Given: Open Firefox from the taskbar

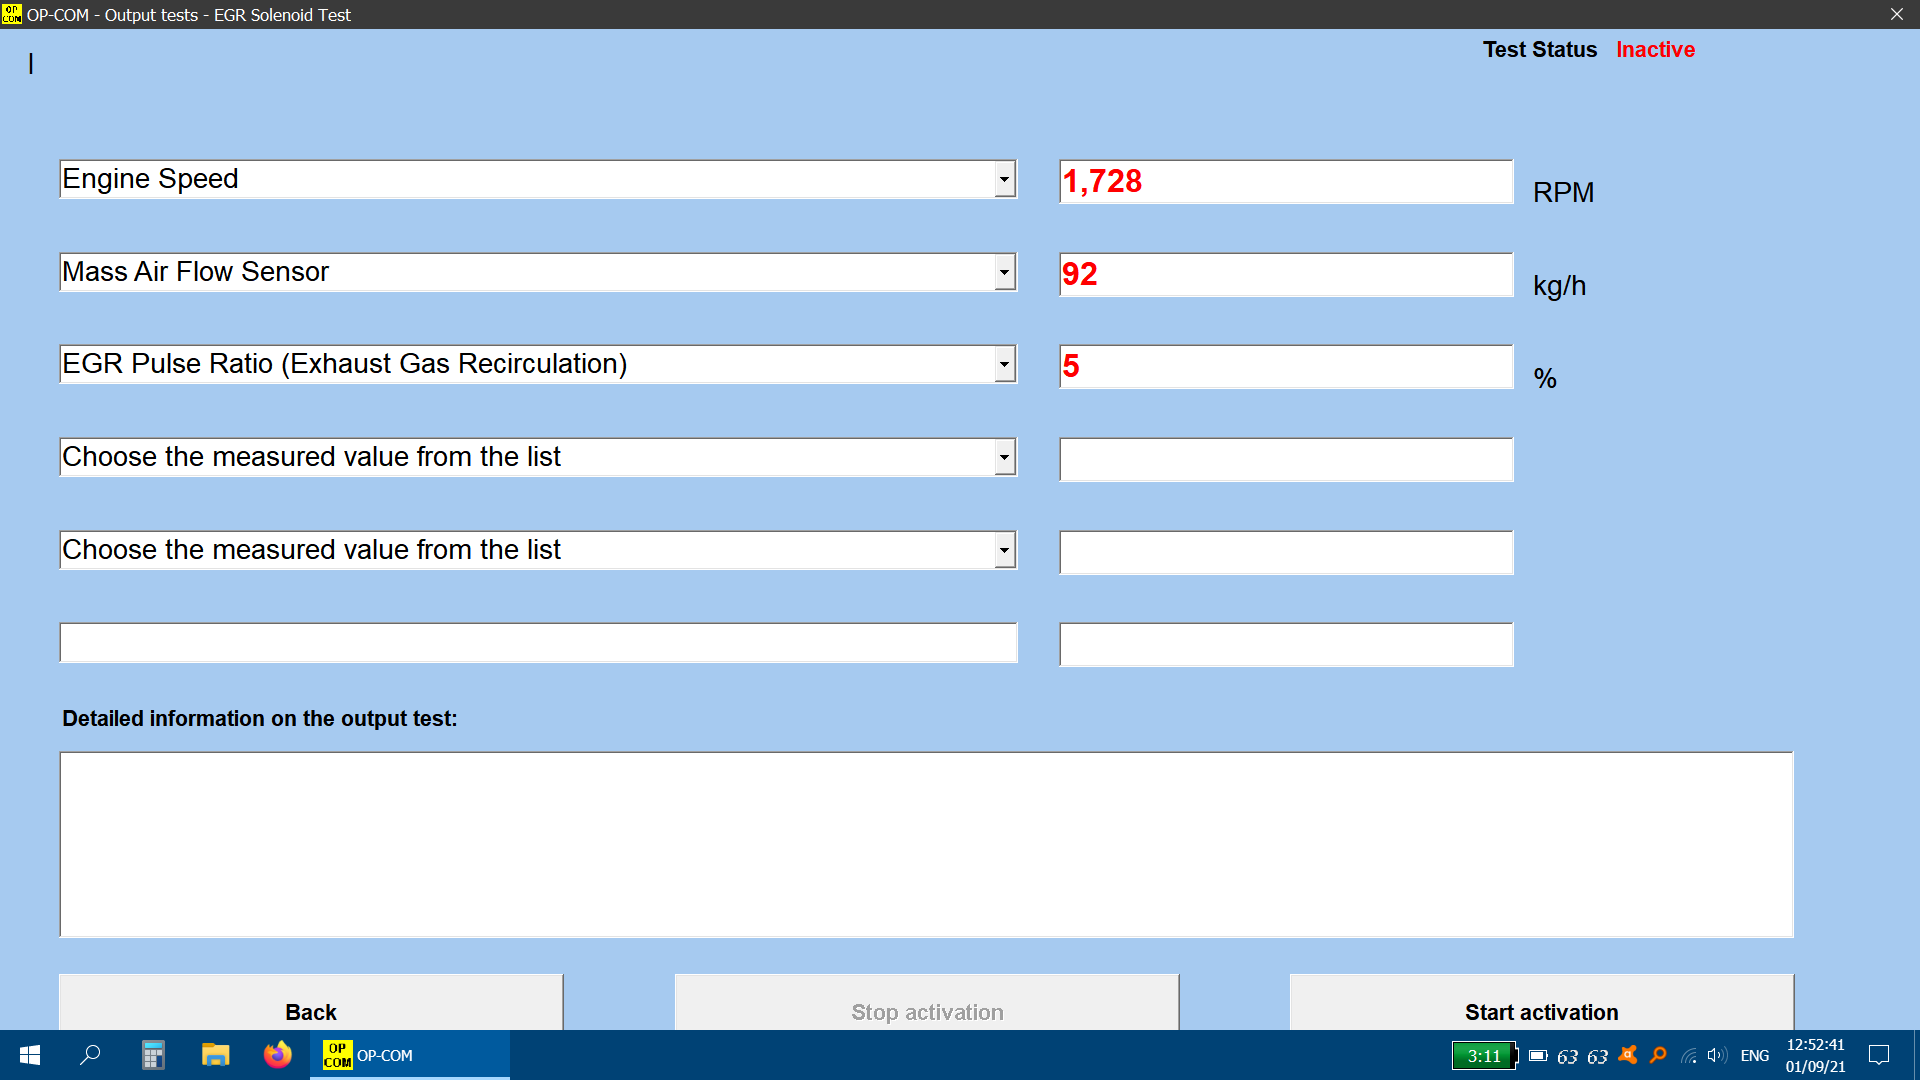Looking at the screenshot, I should coord(277,1055).
